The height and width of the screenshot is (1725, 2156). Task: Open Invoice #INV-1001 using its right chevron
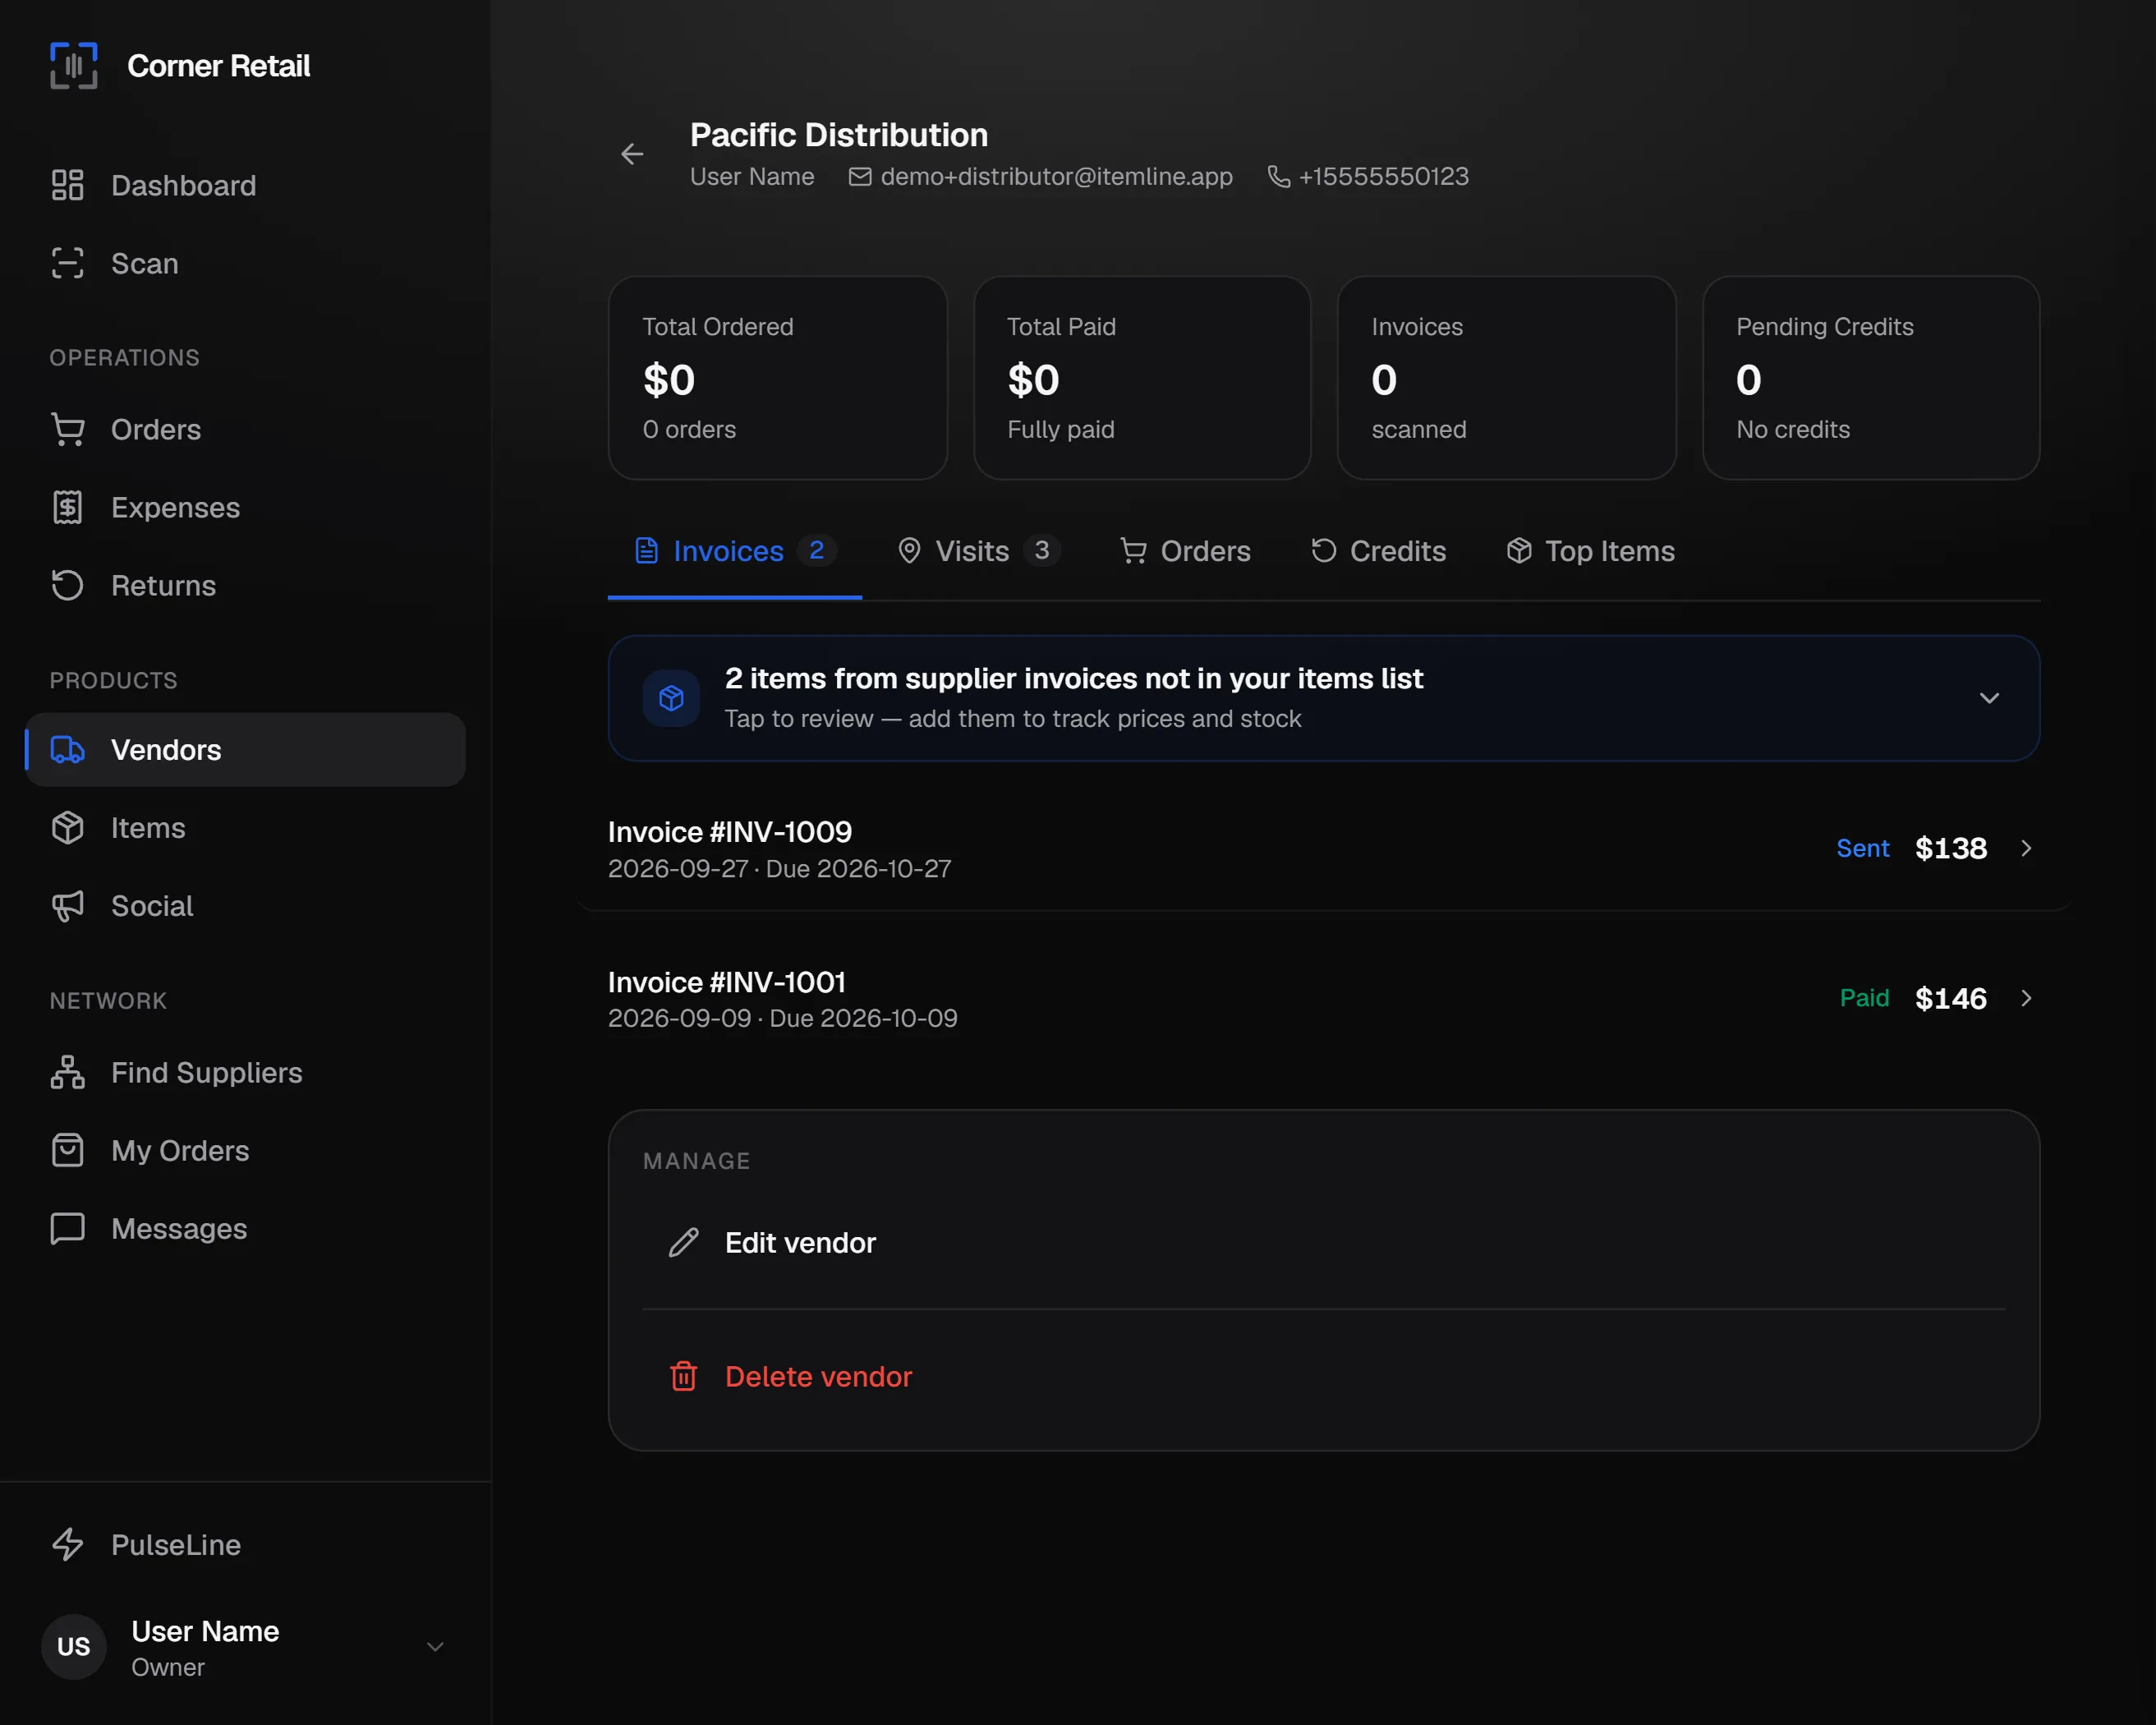click(2026, 998)
